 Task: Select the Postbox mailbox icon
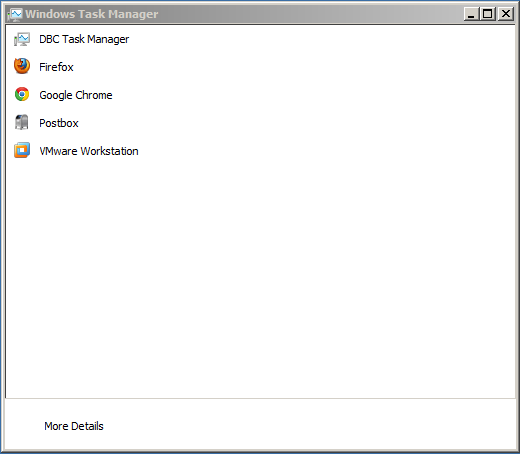(22, 122)
